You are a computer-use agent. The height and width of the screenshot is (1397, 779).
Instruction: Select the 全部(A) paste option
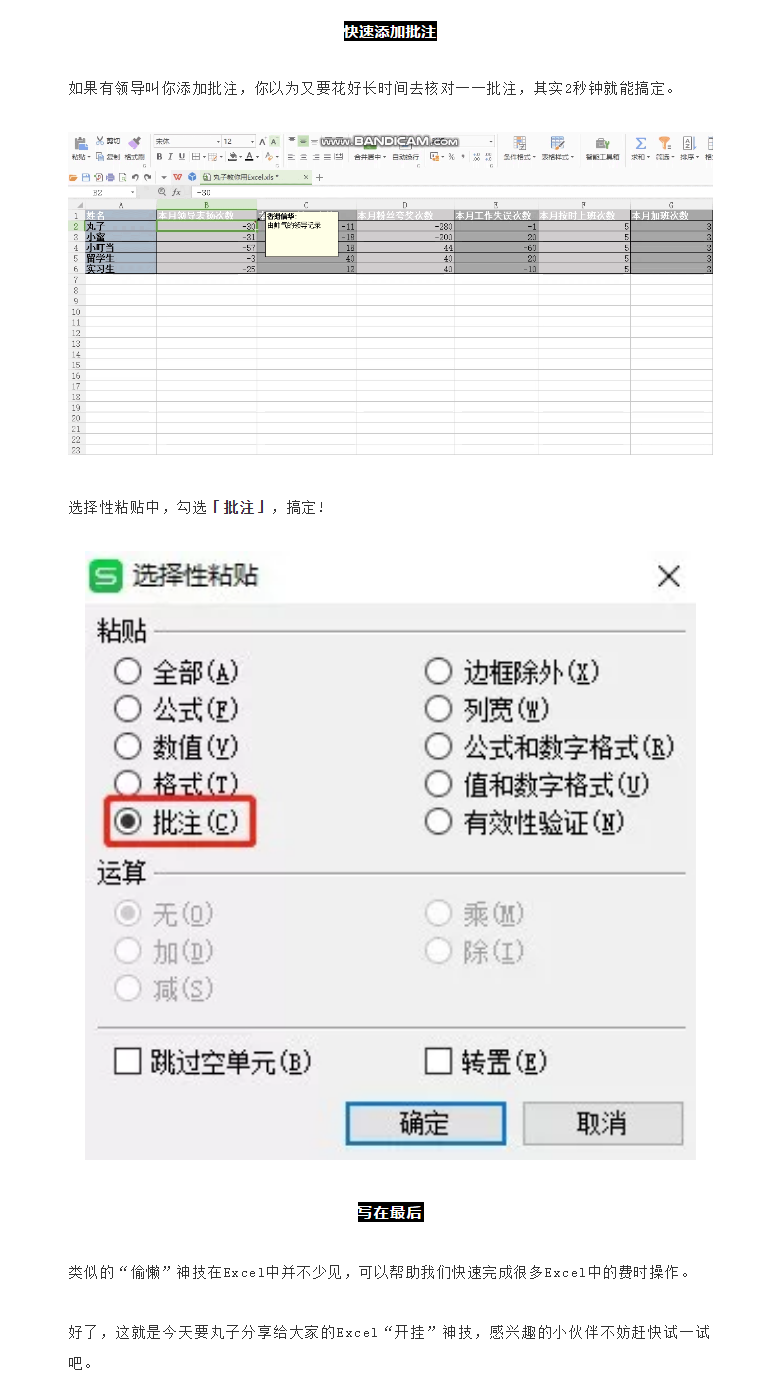pyautogui.click(x=128, y=672)
